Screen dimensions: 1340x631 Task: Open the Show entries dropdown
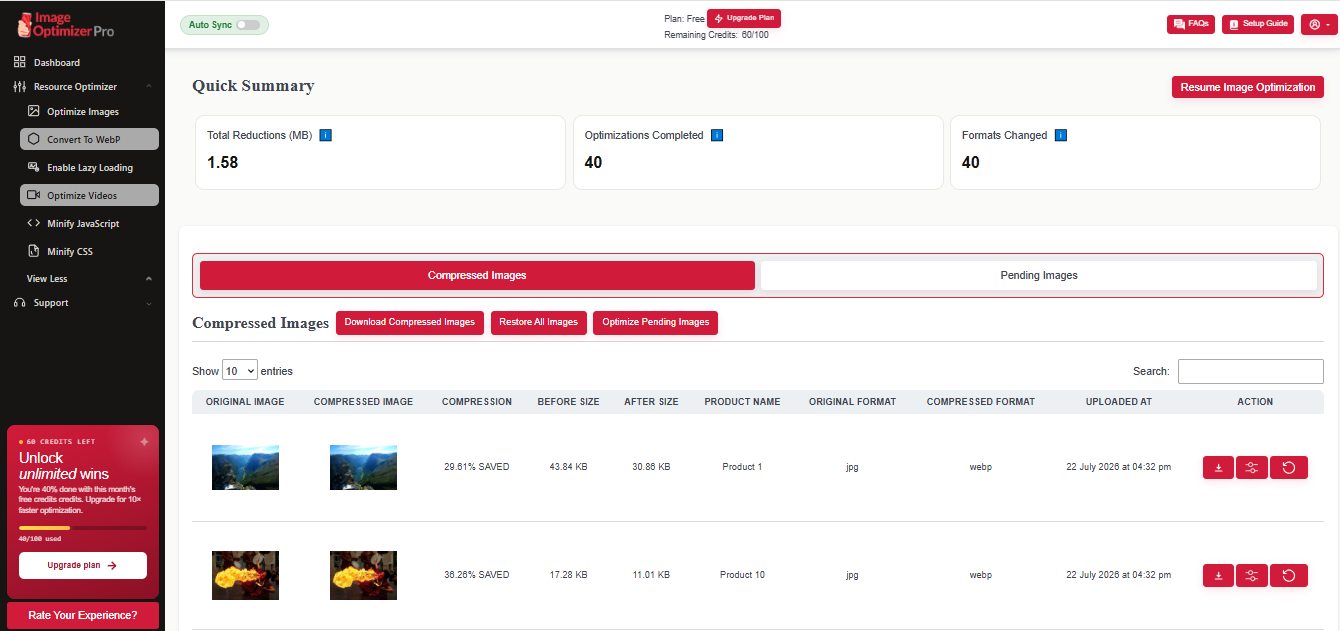240,371
